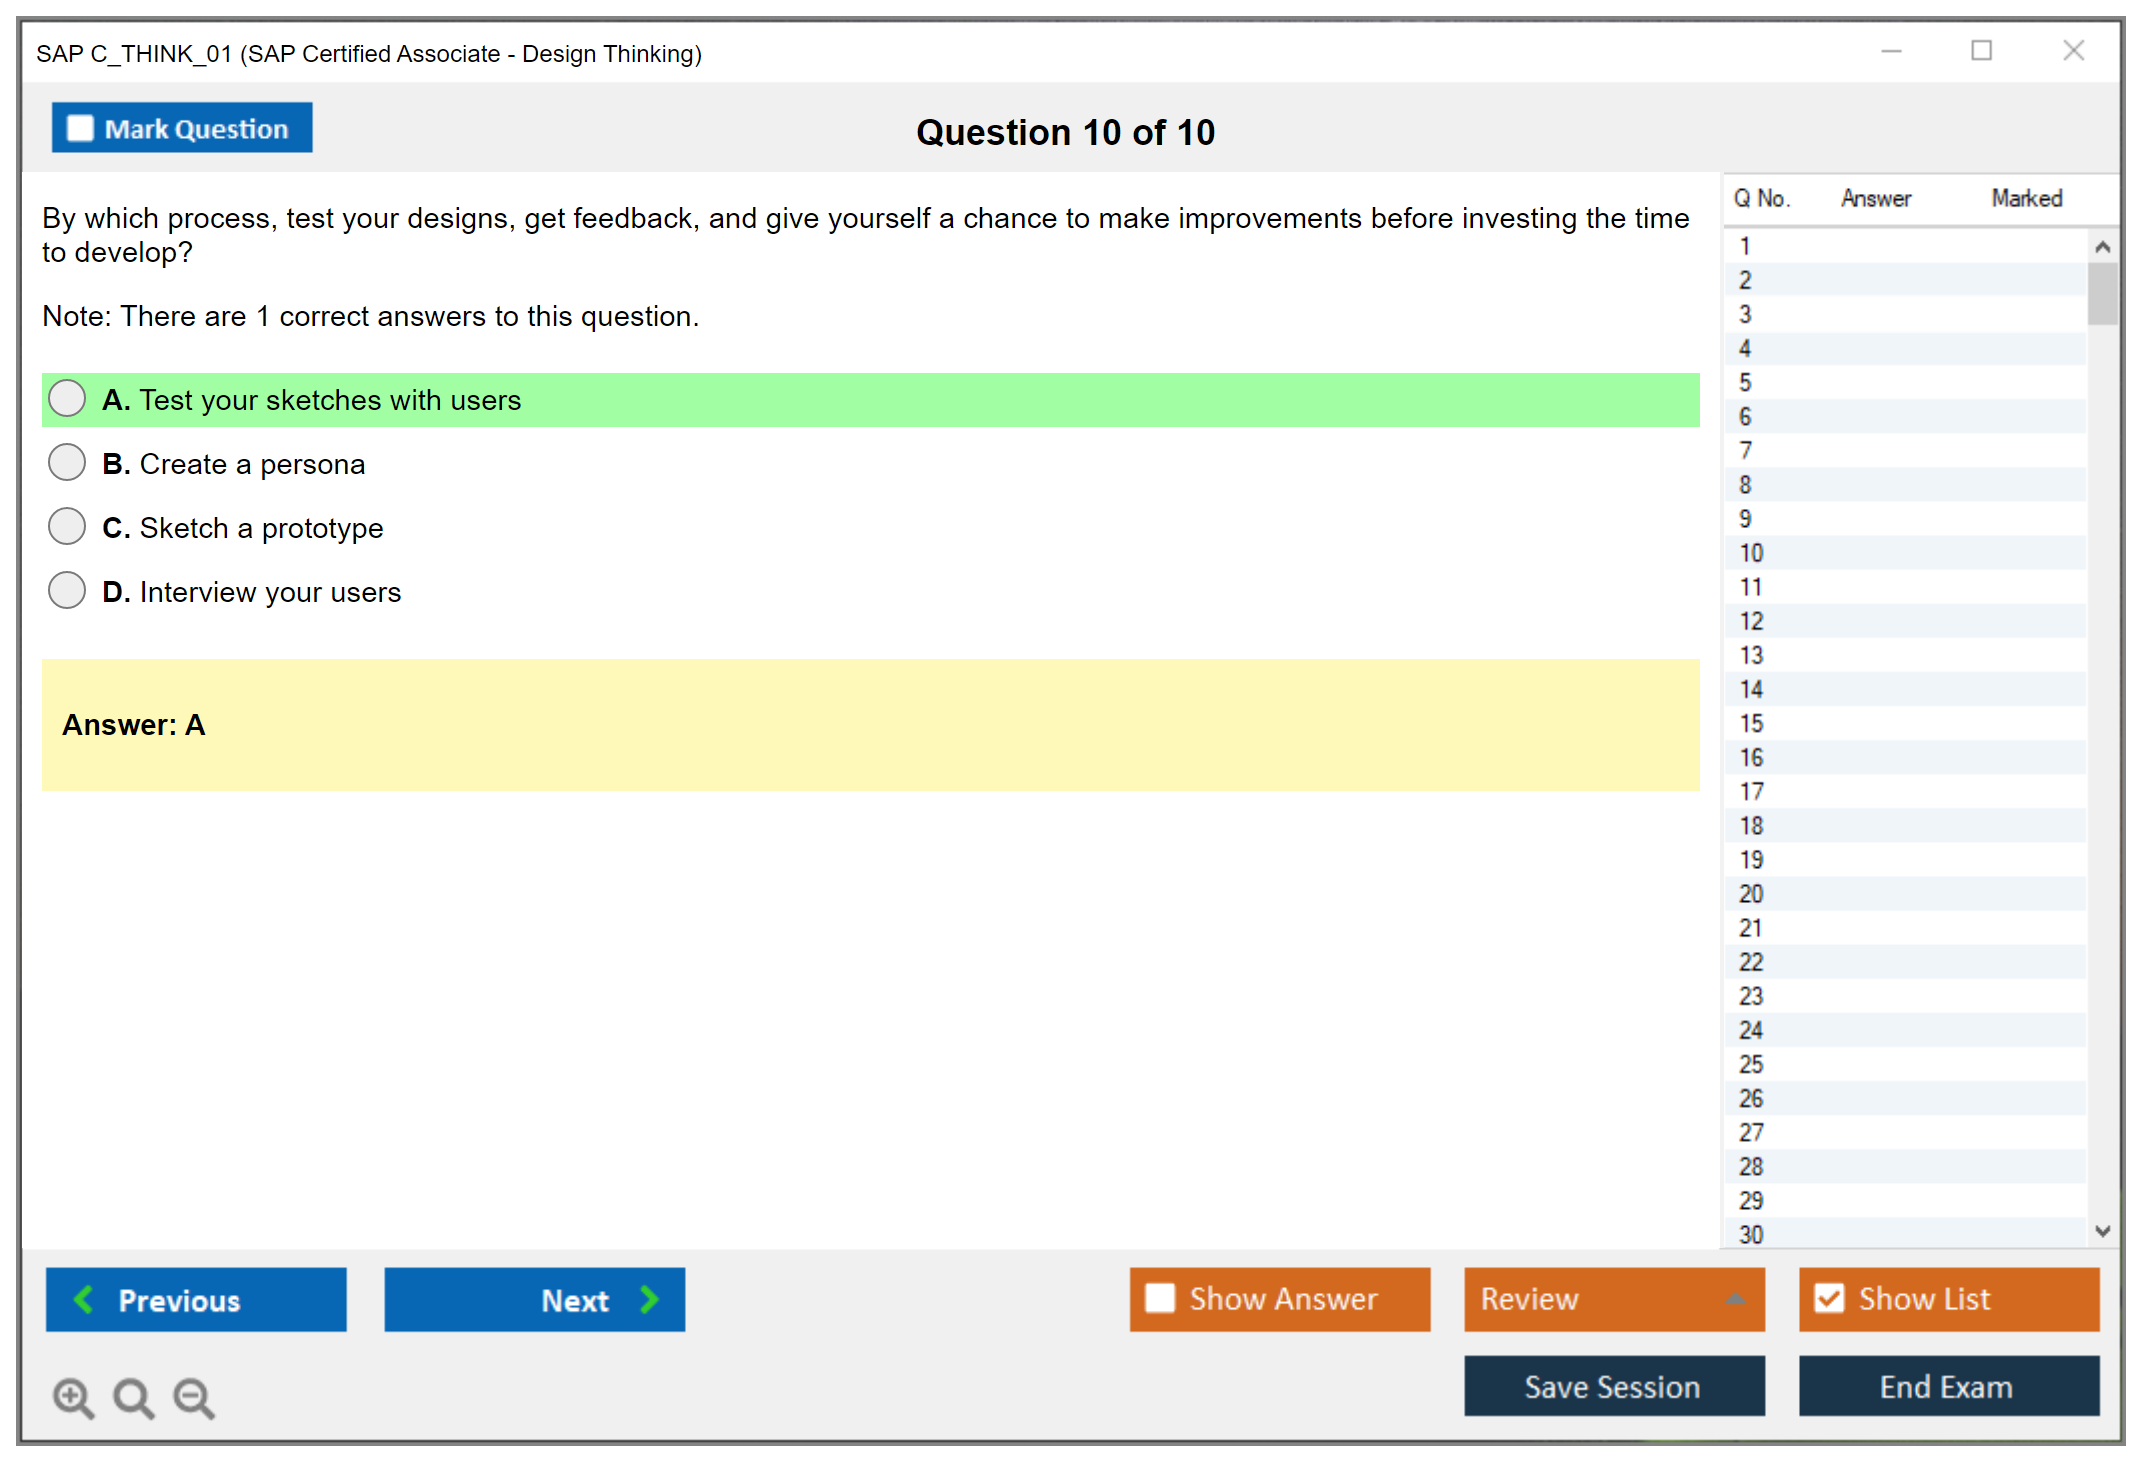The image size is (2150, 1470).
Task: Select option B Create a persona
Action: 67,463
